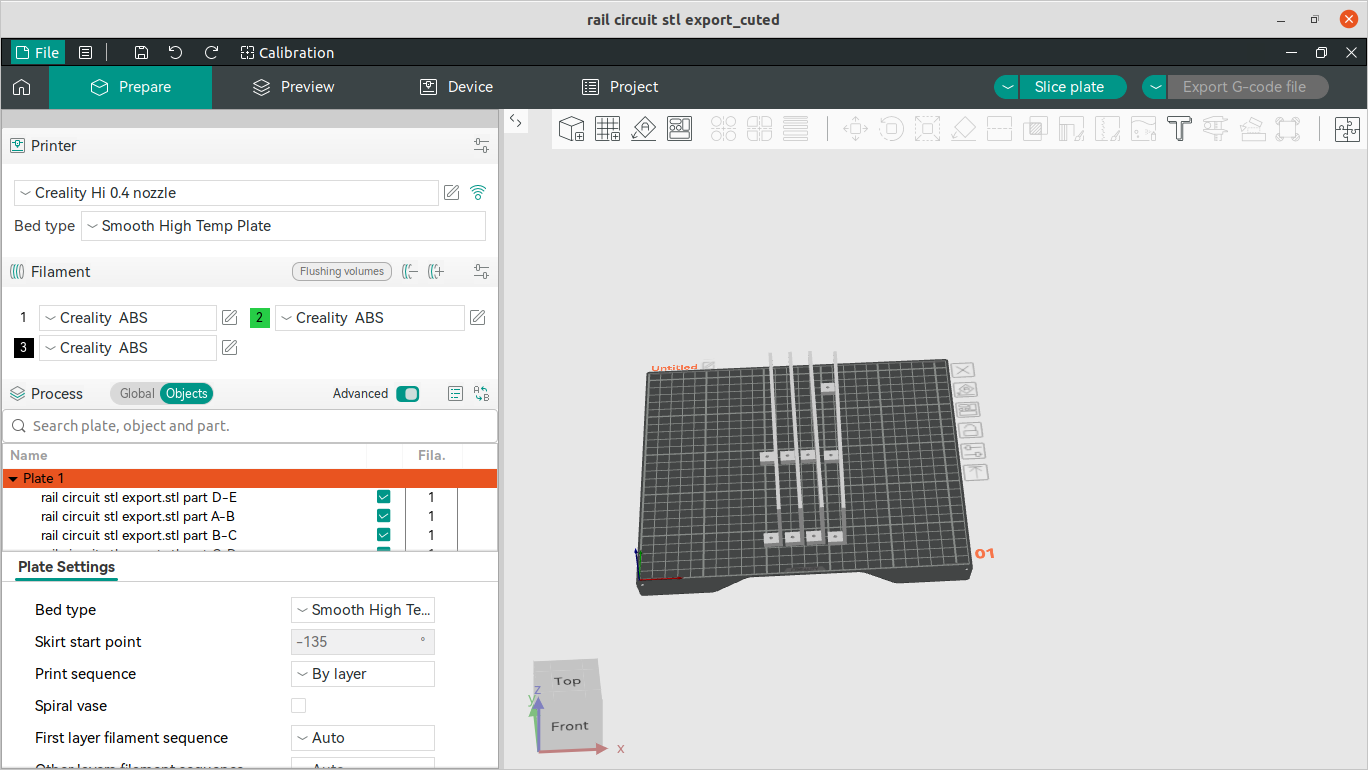The width and height of the screenshot is (1368, 770).
Task: Collapse the Plate 1 tree node
Action: [x=13, y=479]
